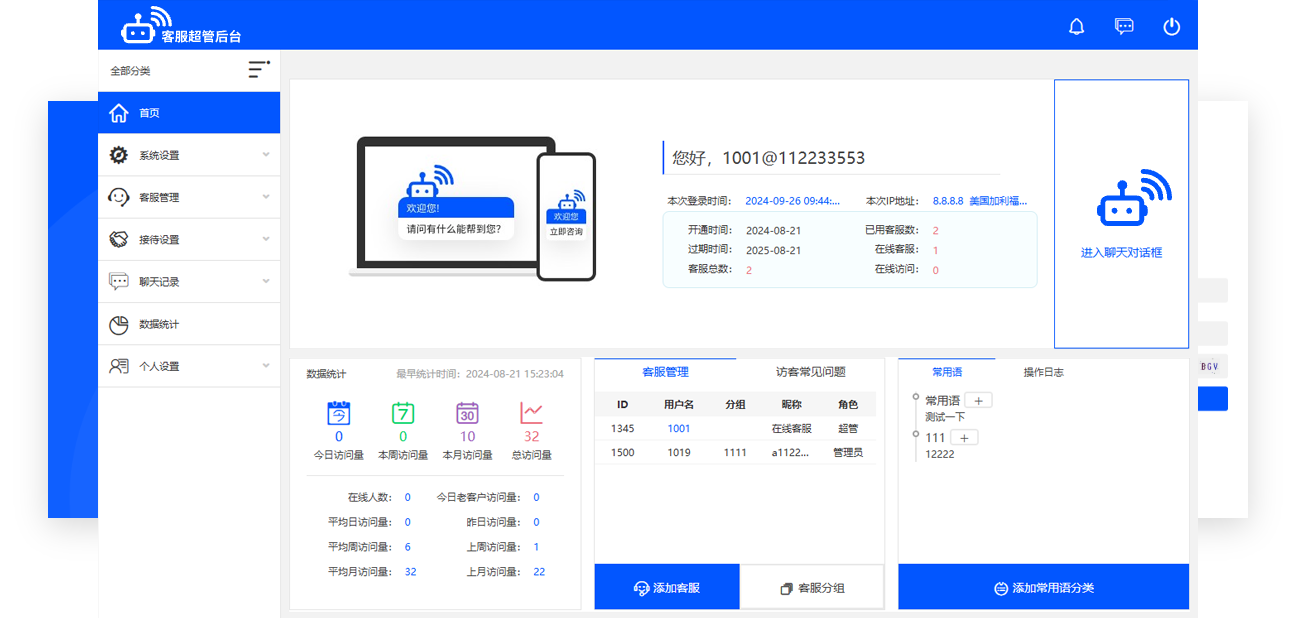Image resolution: width=1296 pixels, height=618 pixels.
Task: Open the messages chat bubble icon
Action: click(1124, 27)
